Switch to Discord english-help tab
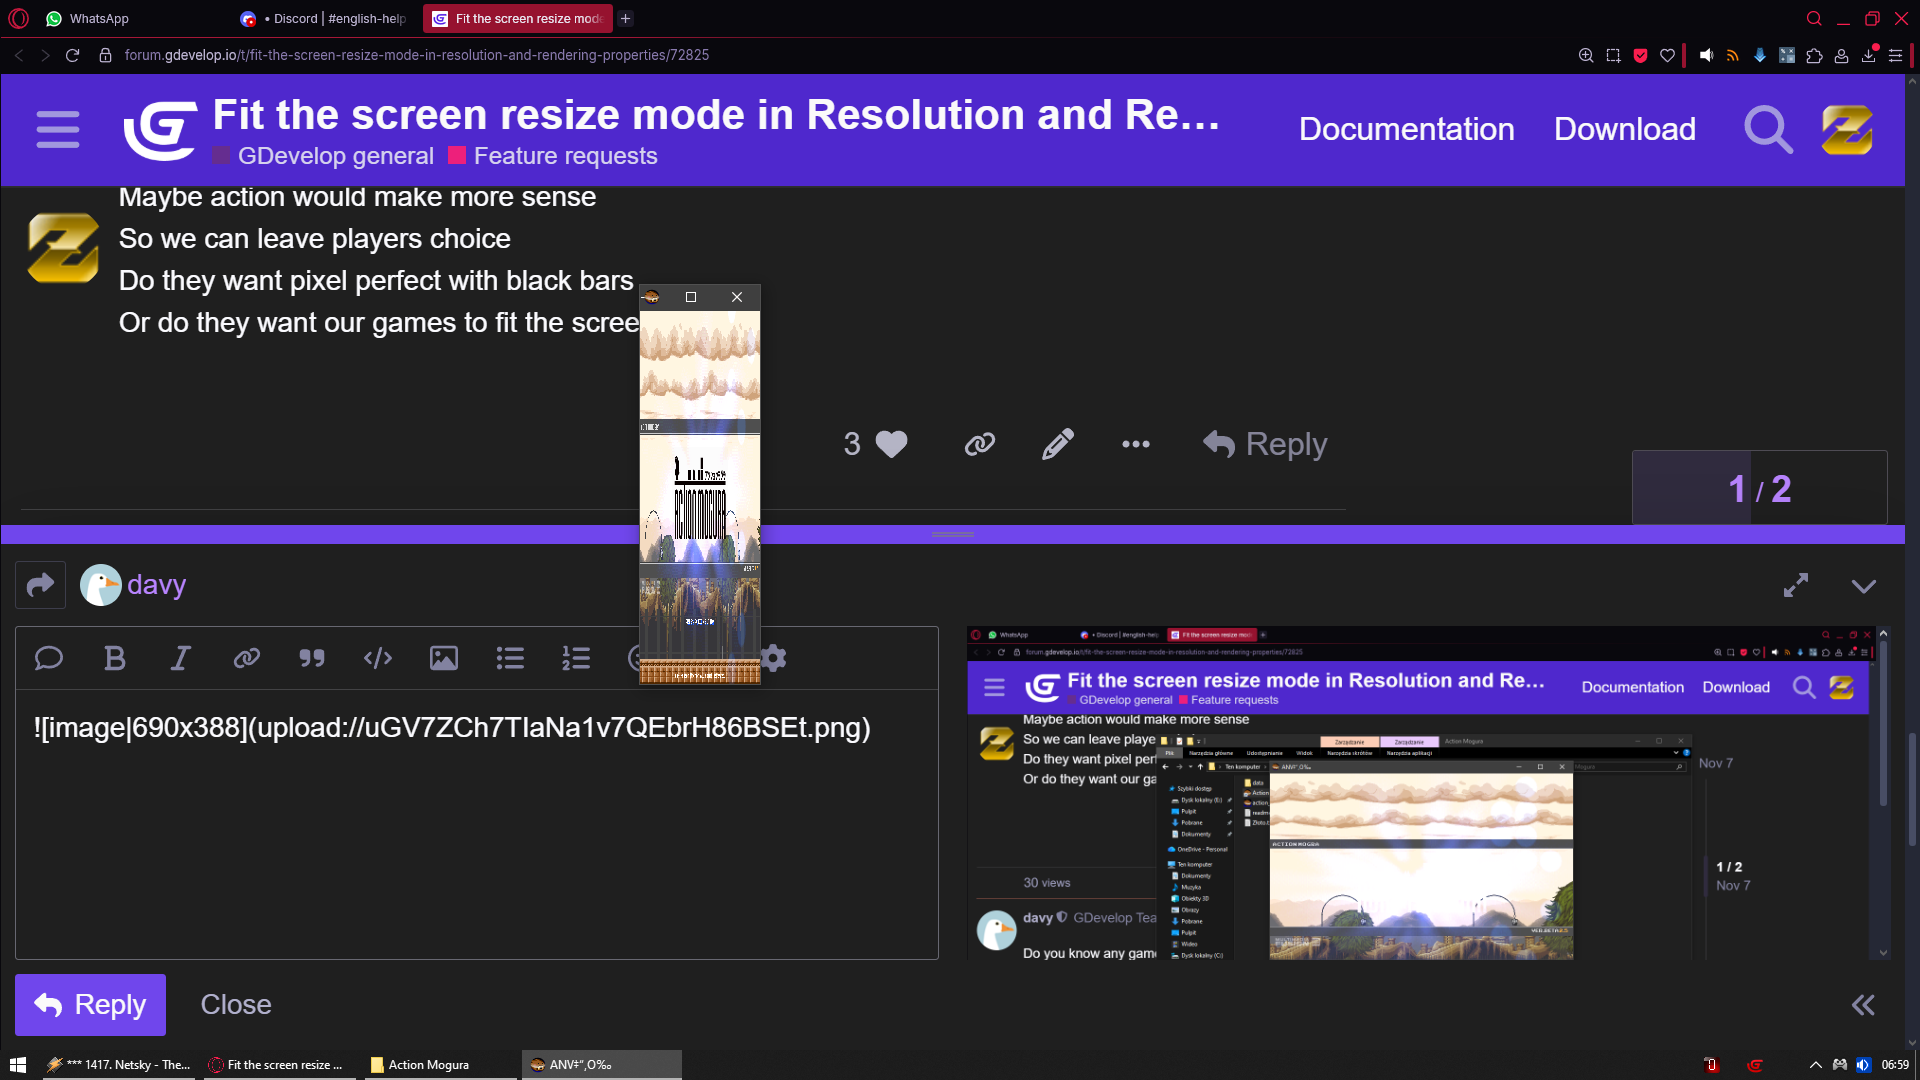The height and width of the screenshot is (1080, 1920). 330,18
